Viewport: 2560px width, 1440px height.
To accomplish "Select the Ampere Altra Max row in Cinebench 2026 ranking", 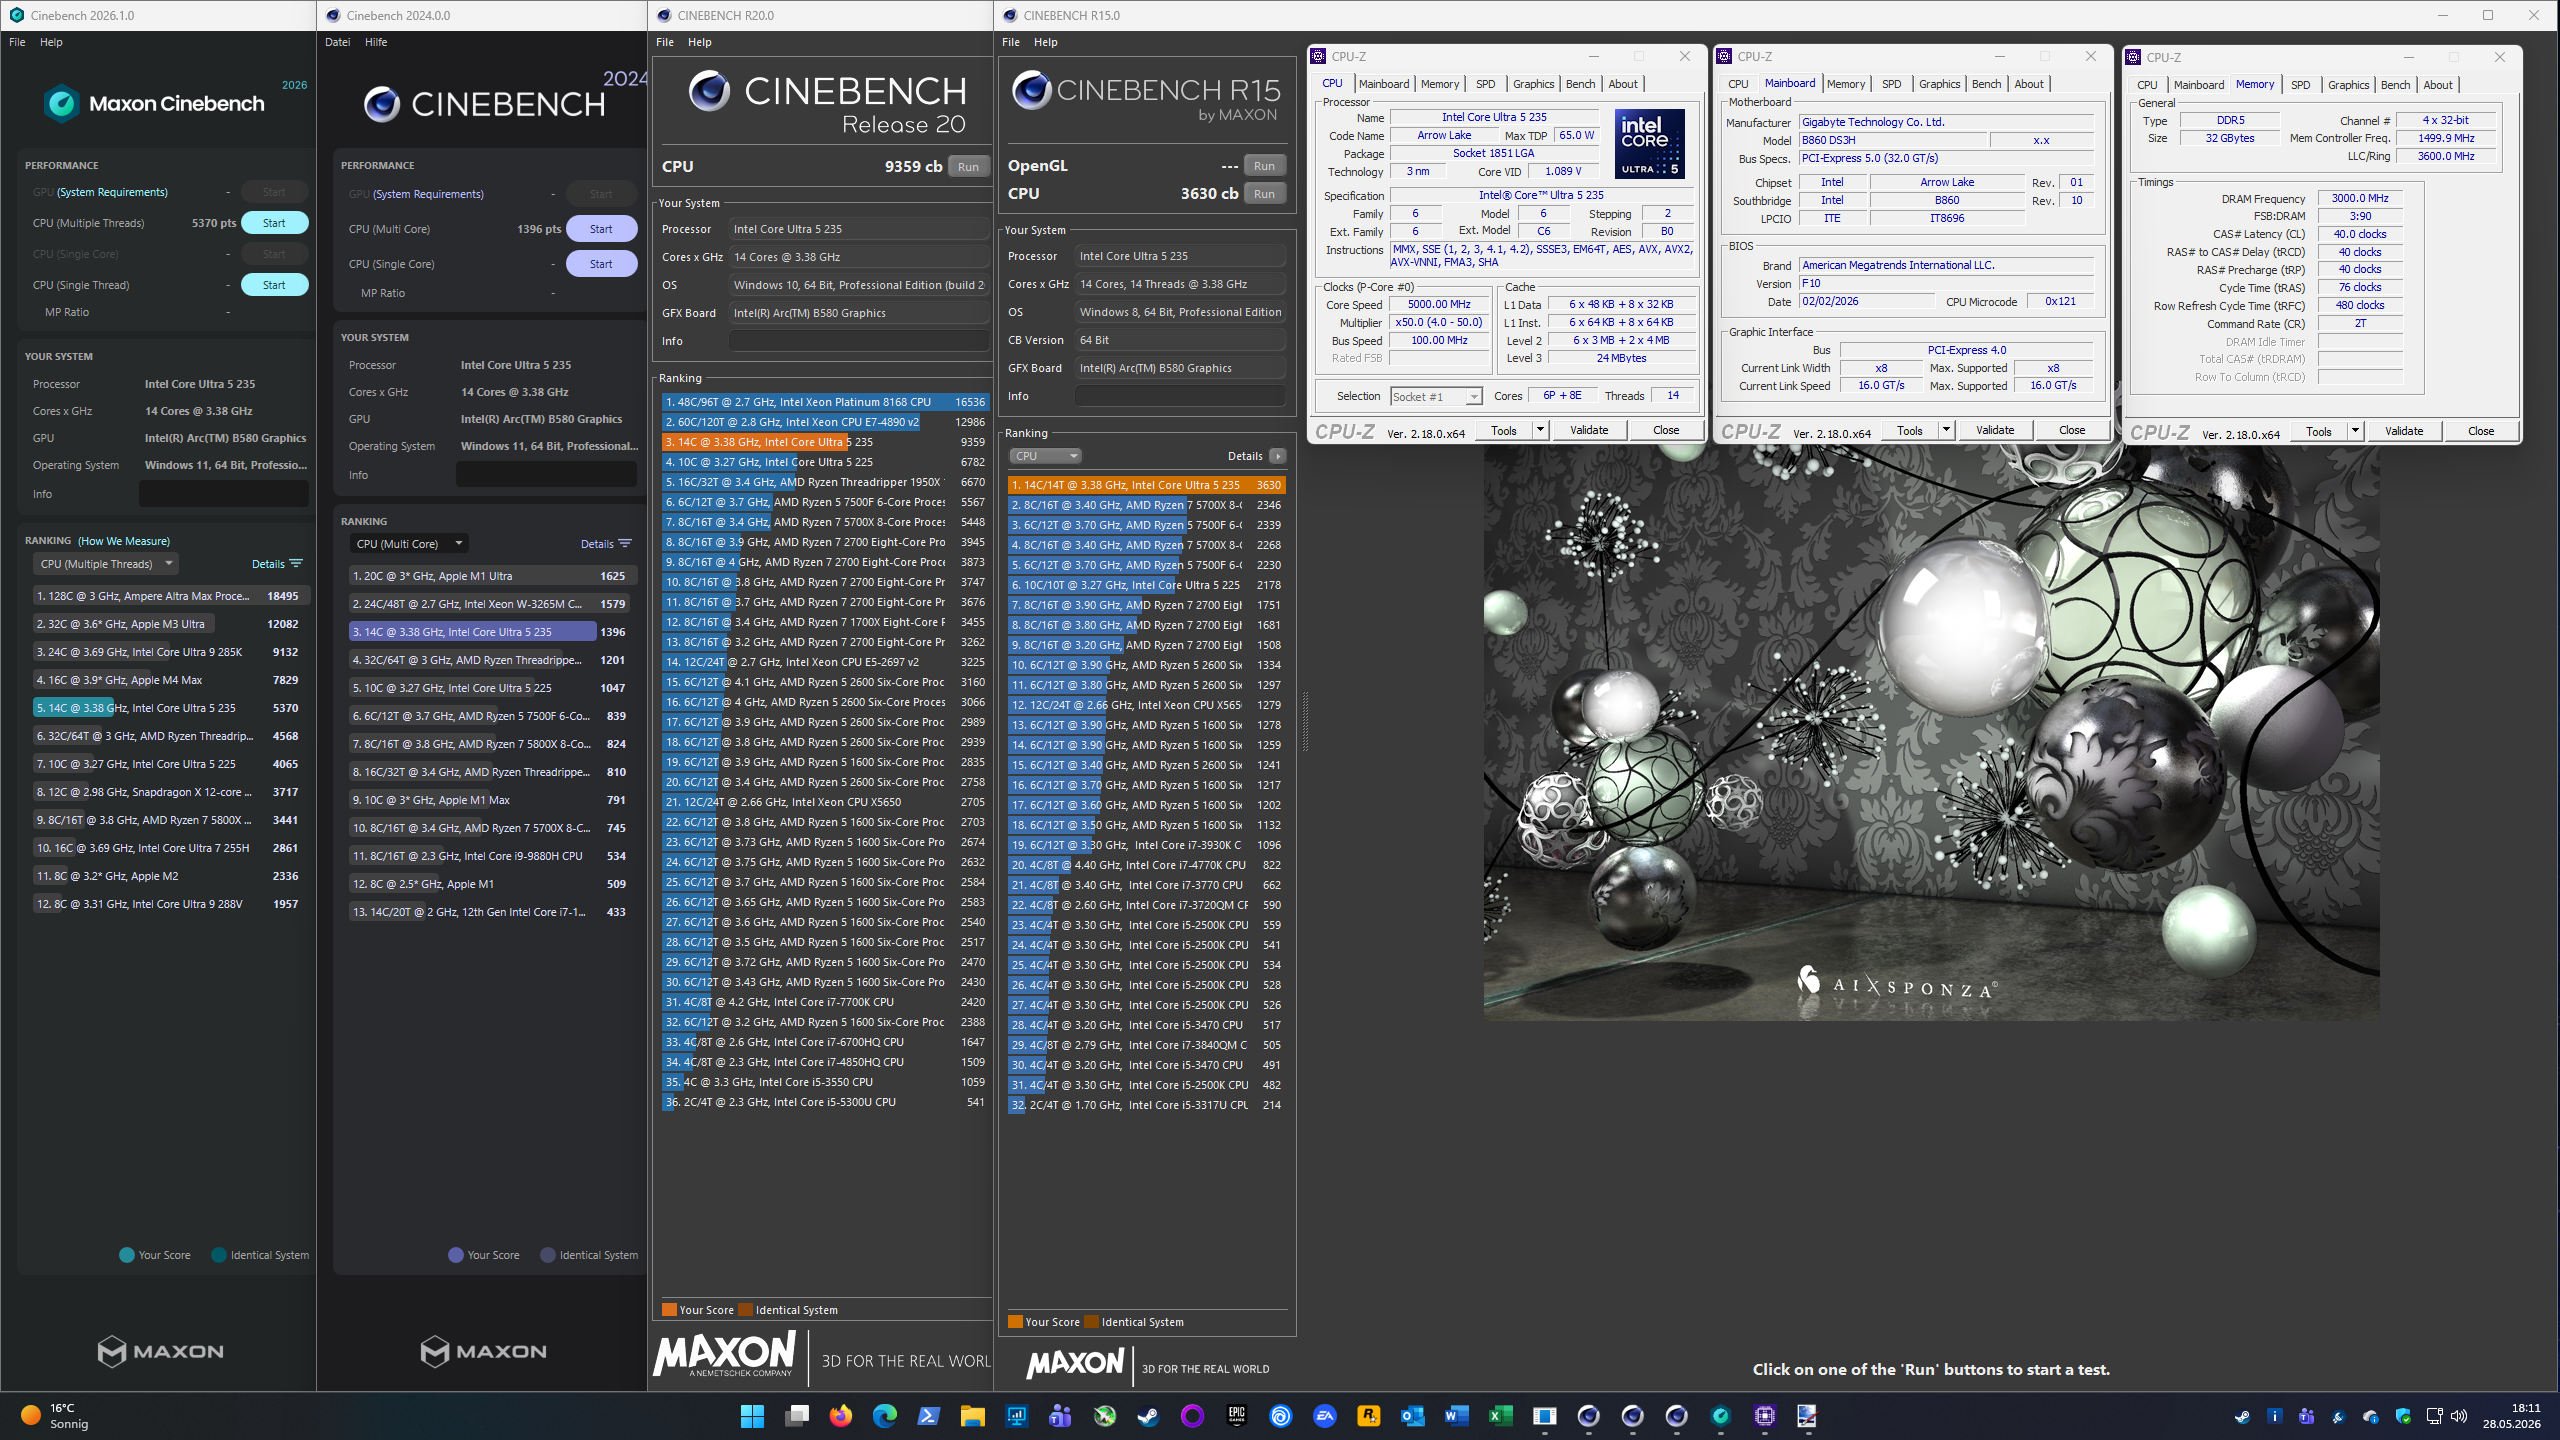I will coord(170,596).
